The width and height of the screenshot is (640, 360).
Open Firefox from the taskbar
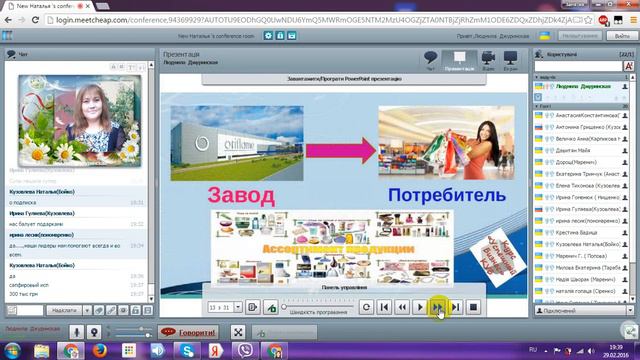point(100,351)
